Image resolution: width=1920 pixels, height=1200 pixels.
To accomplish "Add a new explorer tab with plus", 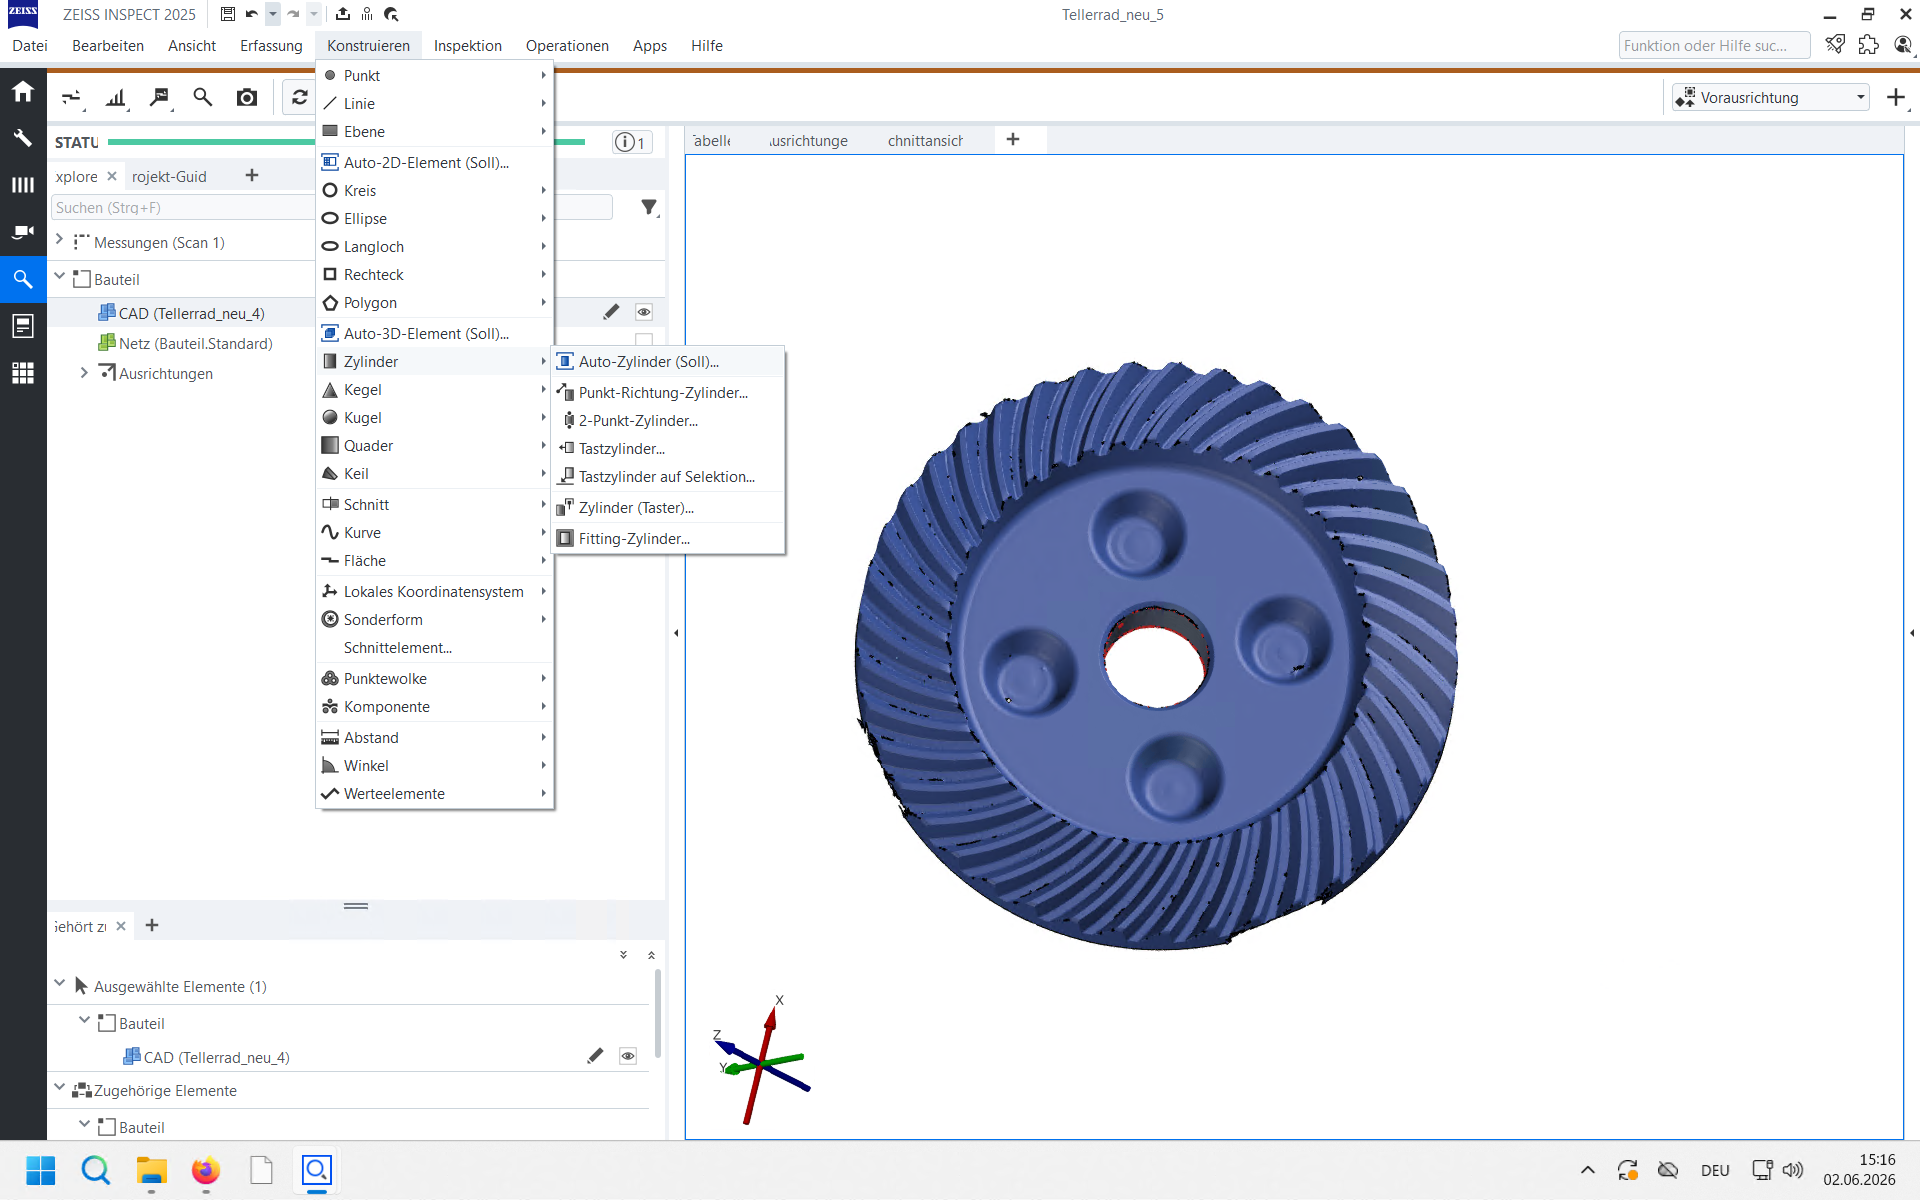I will 252,175.
